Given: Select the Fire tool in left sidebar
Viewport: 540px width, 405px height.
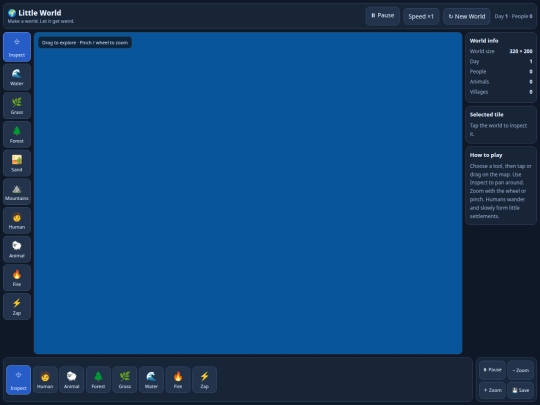Looking at the screenshot, I should [x=17, y=278].
